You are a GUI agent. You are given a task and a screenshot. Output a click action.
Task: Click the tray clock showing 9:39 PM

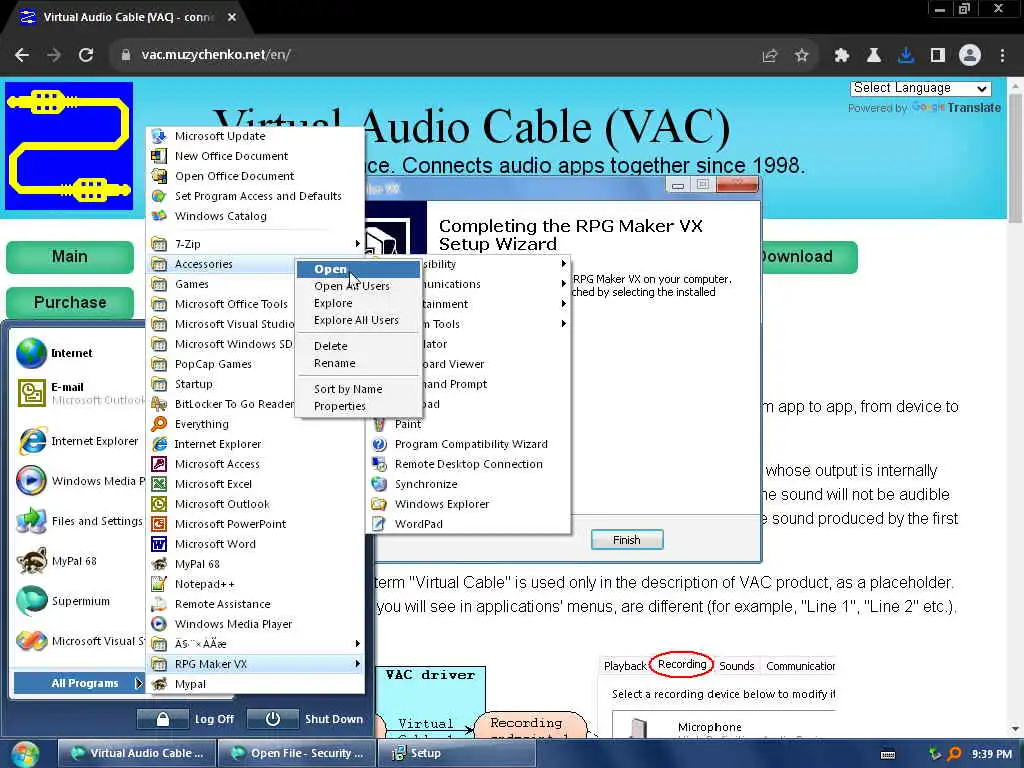click(991, 754)
